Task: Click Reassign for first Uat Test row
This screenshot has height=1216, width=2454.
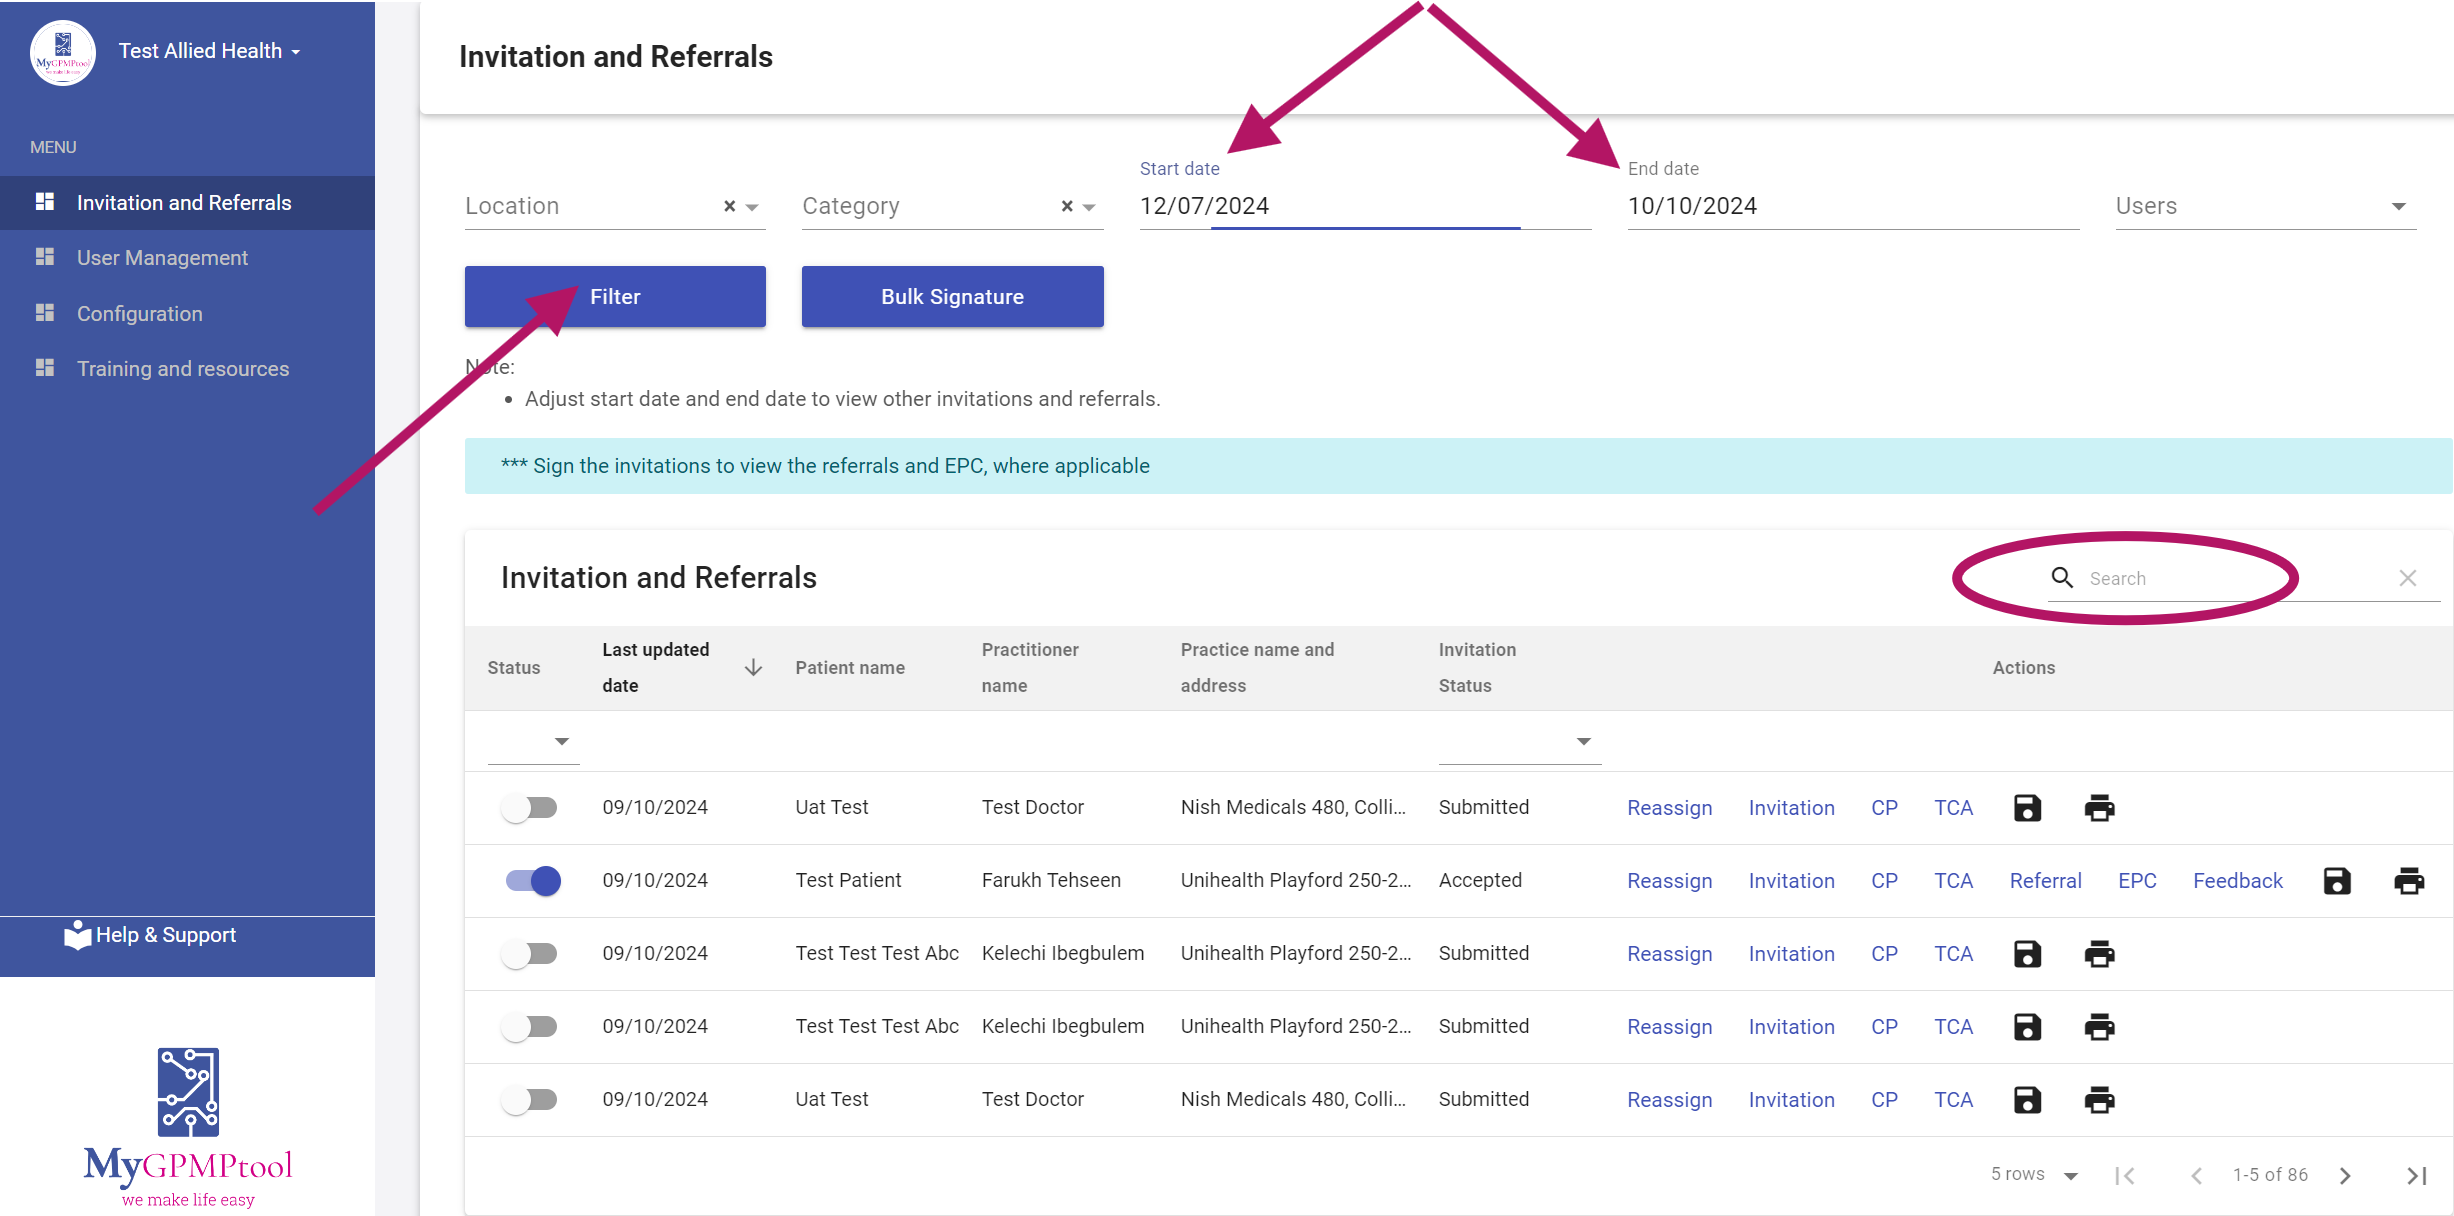Action: click(1670, 808)
